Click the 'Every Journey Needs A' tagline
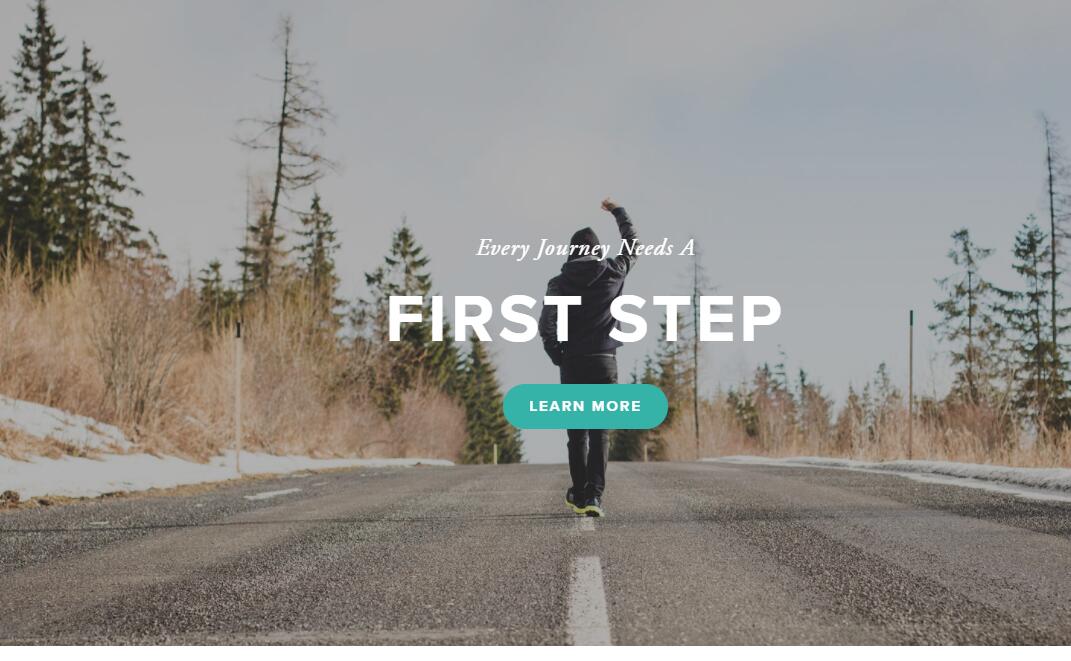Screen dimensions: 1071x661 pyautogui.click(x=585, y=248)
